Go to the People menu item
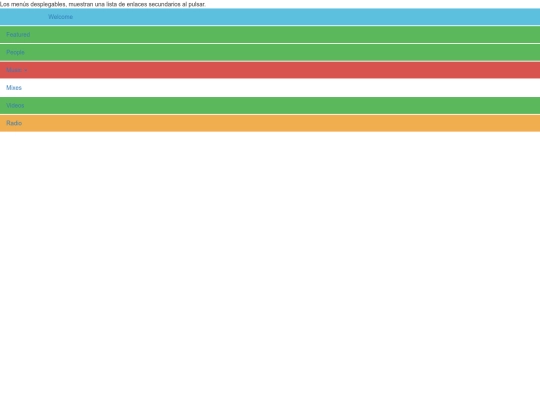The image size is (540, 405). tap(270, 52)
